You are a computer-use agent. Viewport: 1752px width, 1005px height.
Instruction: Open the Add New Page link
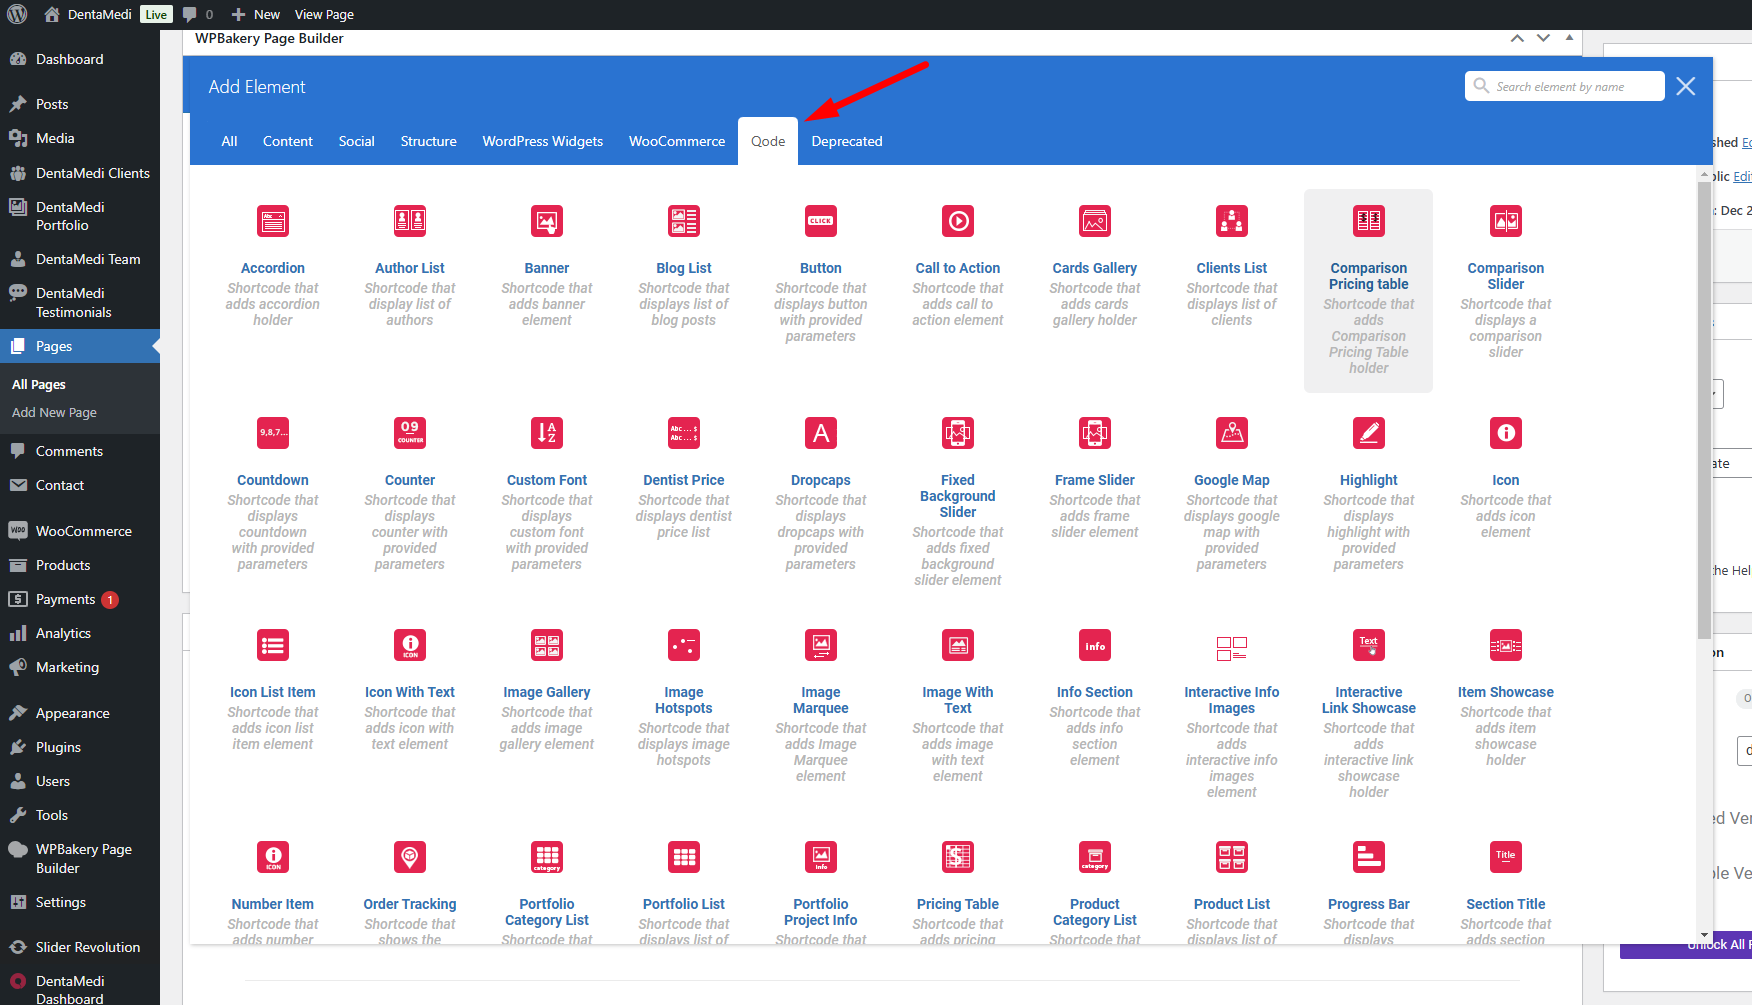pyautogui.click(x=54, y=412)
